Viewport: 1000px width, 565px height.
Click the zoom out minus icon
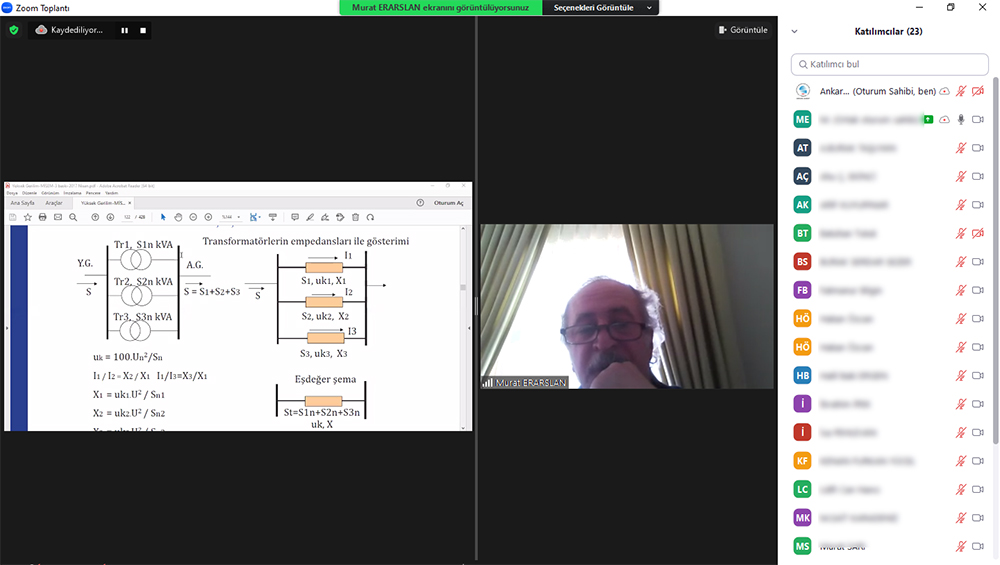pyautogui.click(x=193, y=217)
